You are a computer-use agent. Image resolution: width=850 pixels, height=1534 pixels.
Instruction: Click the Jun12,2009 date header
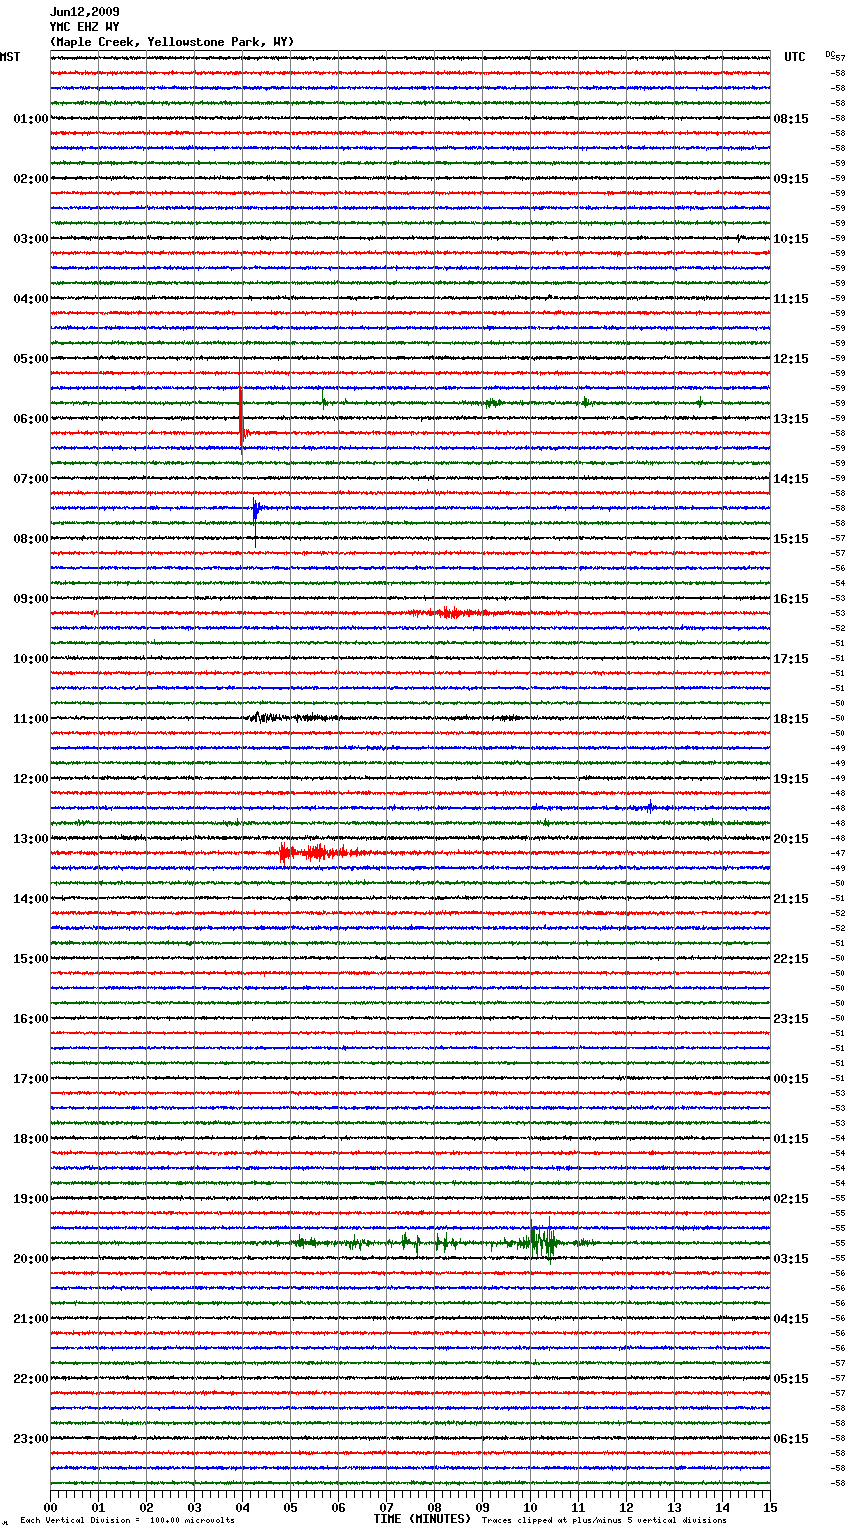coord(84,12)
